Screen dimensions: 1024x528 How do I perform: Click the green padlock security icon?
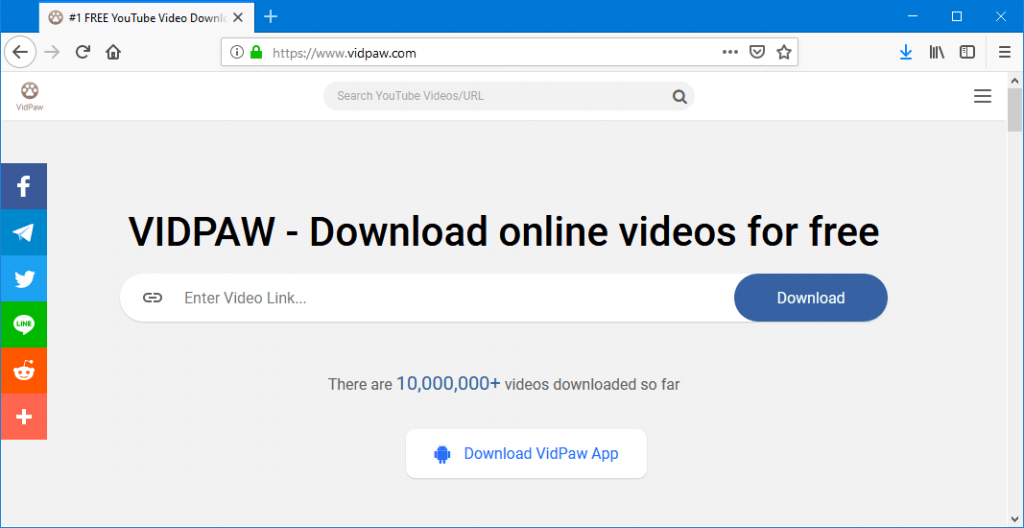(x=256, y=52)
